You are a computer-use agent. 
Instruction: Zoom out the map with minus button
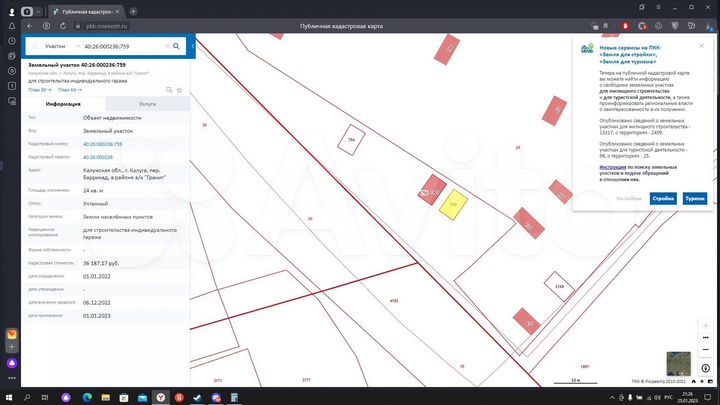(706, 350)
